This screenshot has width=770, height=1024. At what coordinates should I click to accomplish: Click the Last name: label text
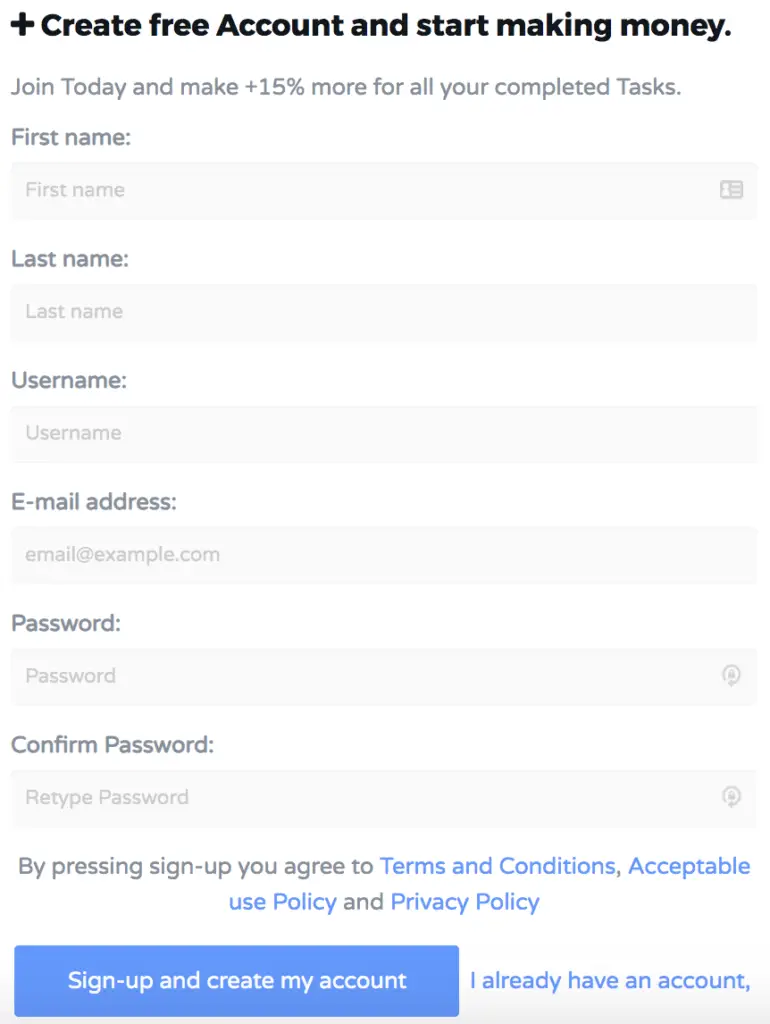coord(70,259)
